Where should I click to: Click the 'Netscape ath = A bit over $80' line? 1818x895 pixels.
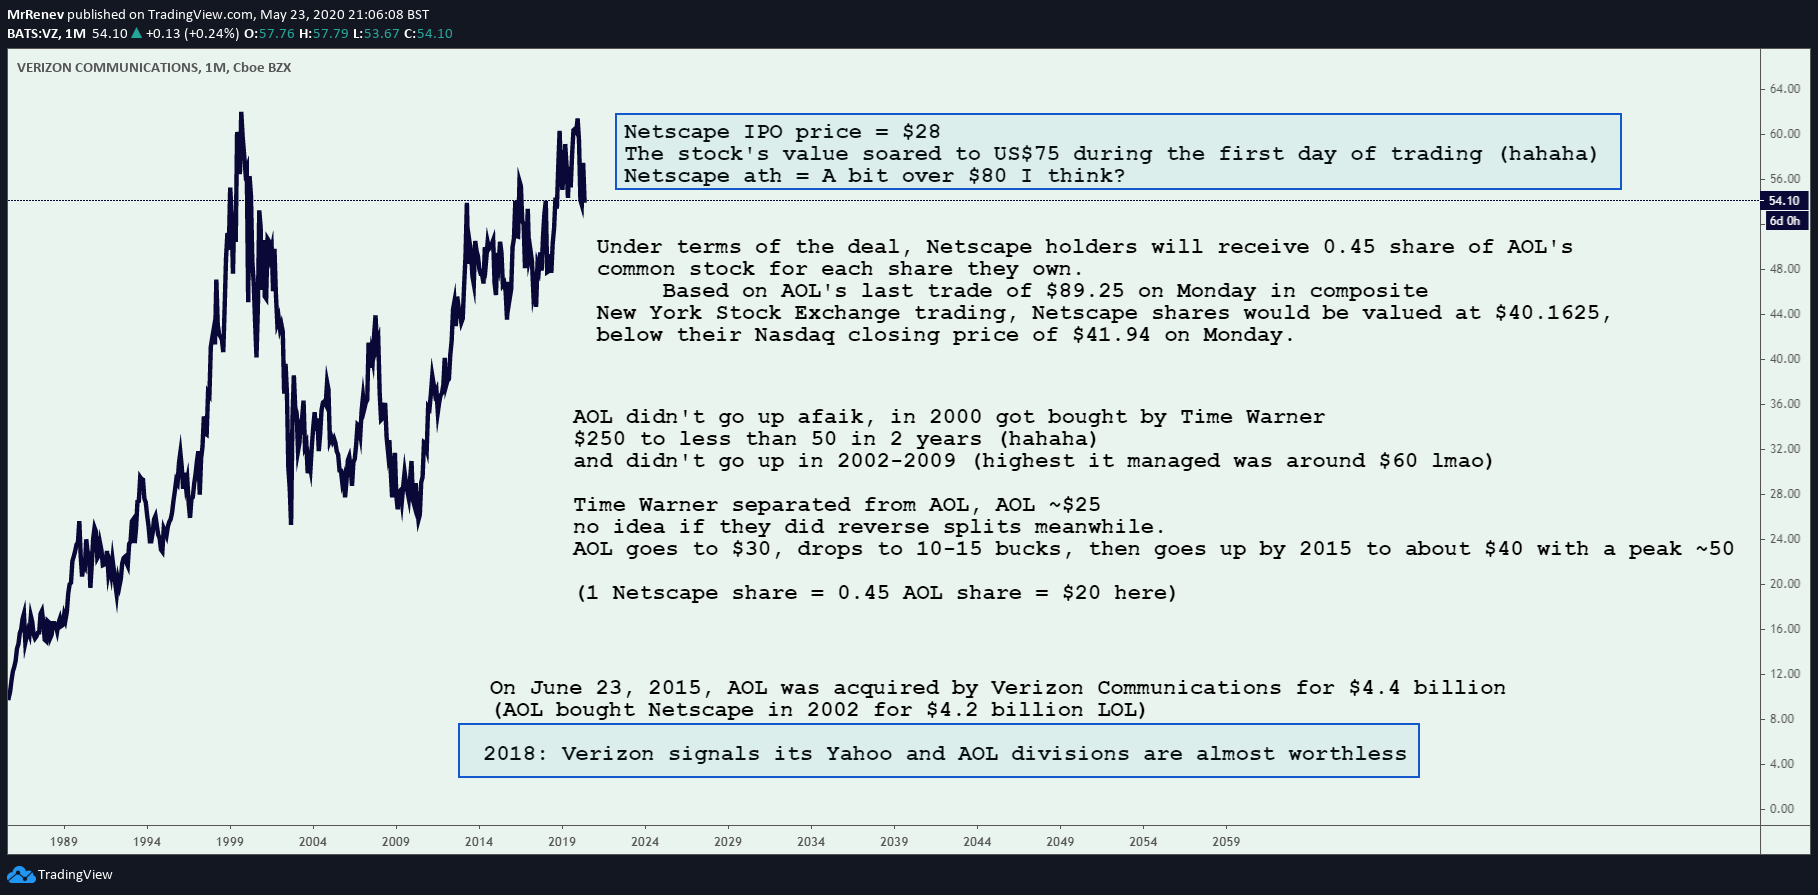click(x=874, y=176)
